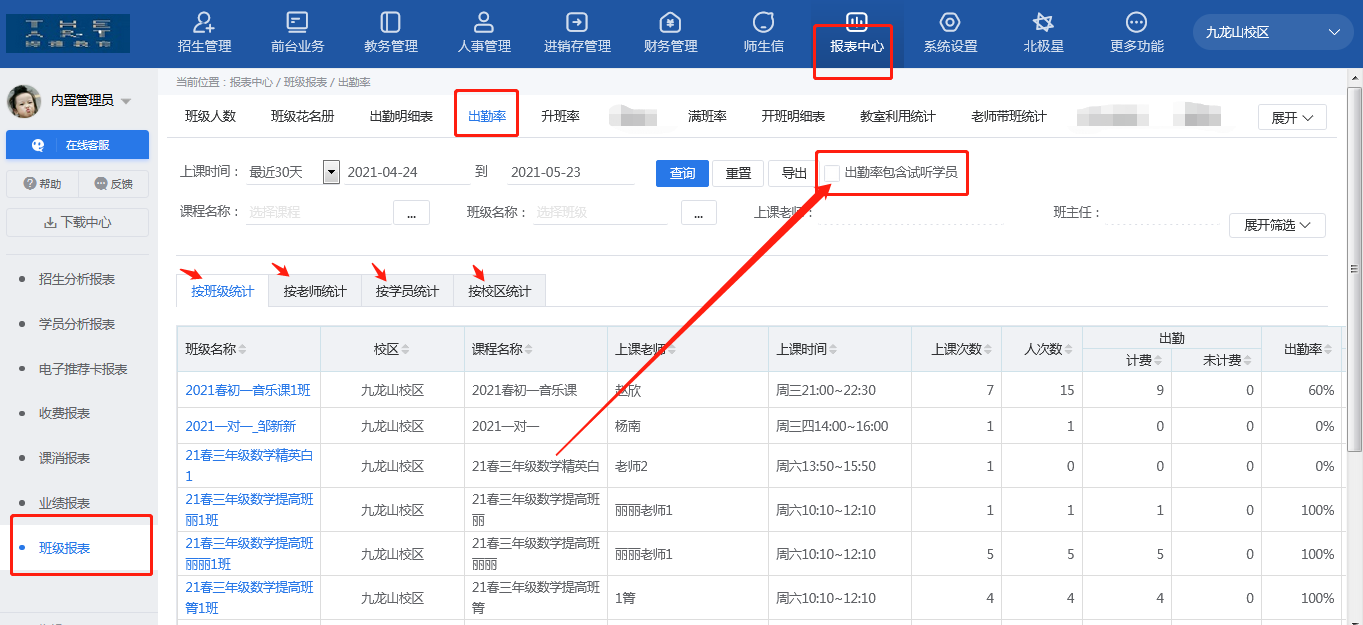Image resolution: width=1363 pixels, height=625 pixels.
Task: Open 在线客服 online support
Action: click(77, 145)
